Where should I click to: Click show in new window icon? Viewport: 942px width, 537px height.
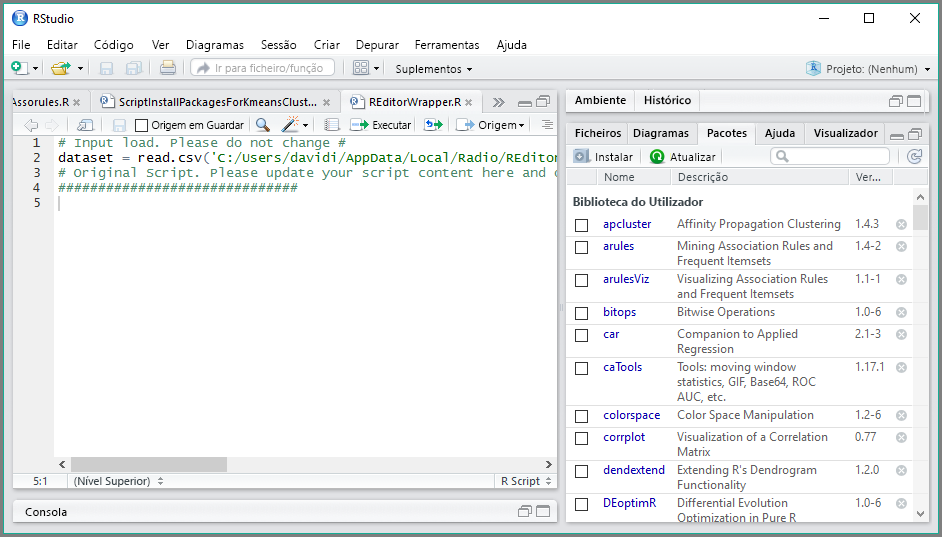coord(85,125)
